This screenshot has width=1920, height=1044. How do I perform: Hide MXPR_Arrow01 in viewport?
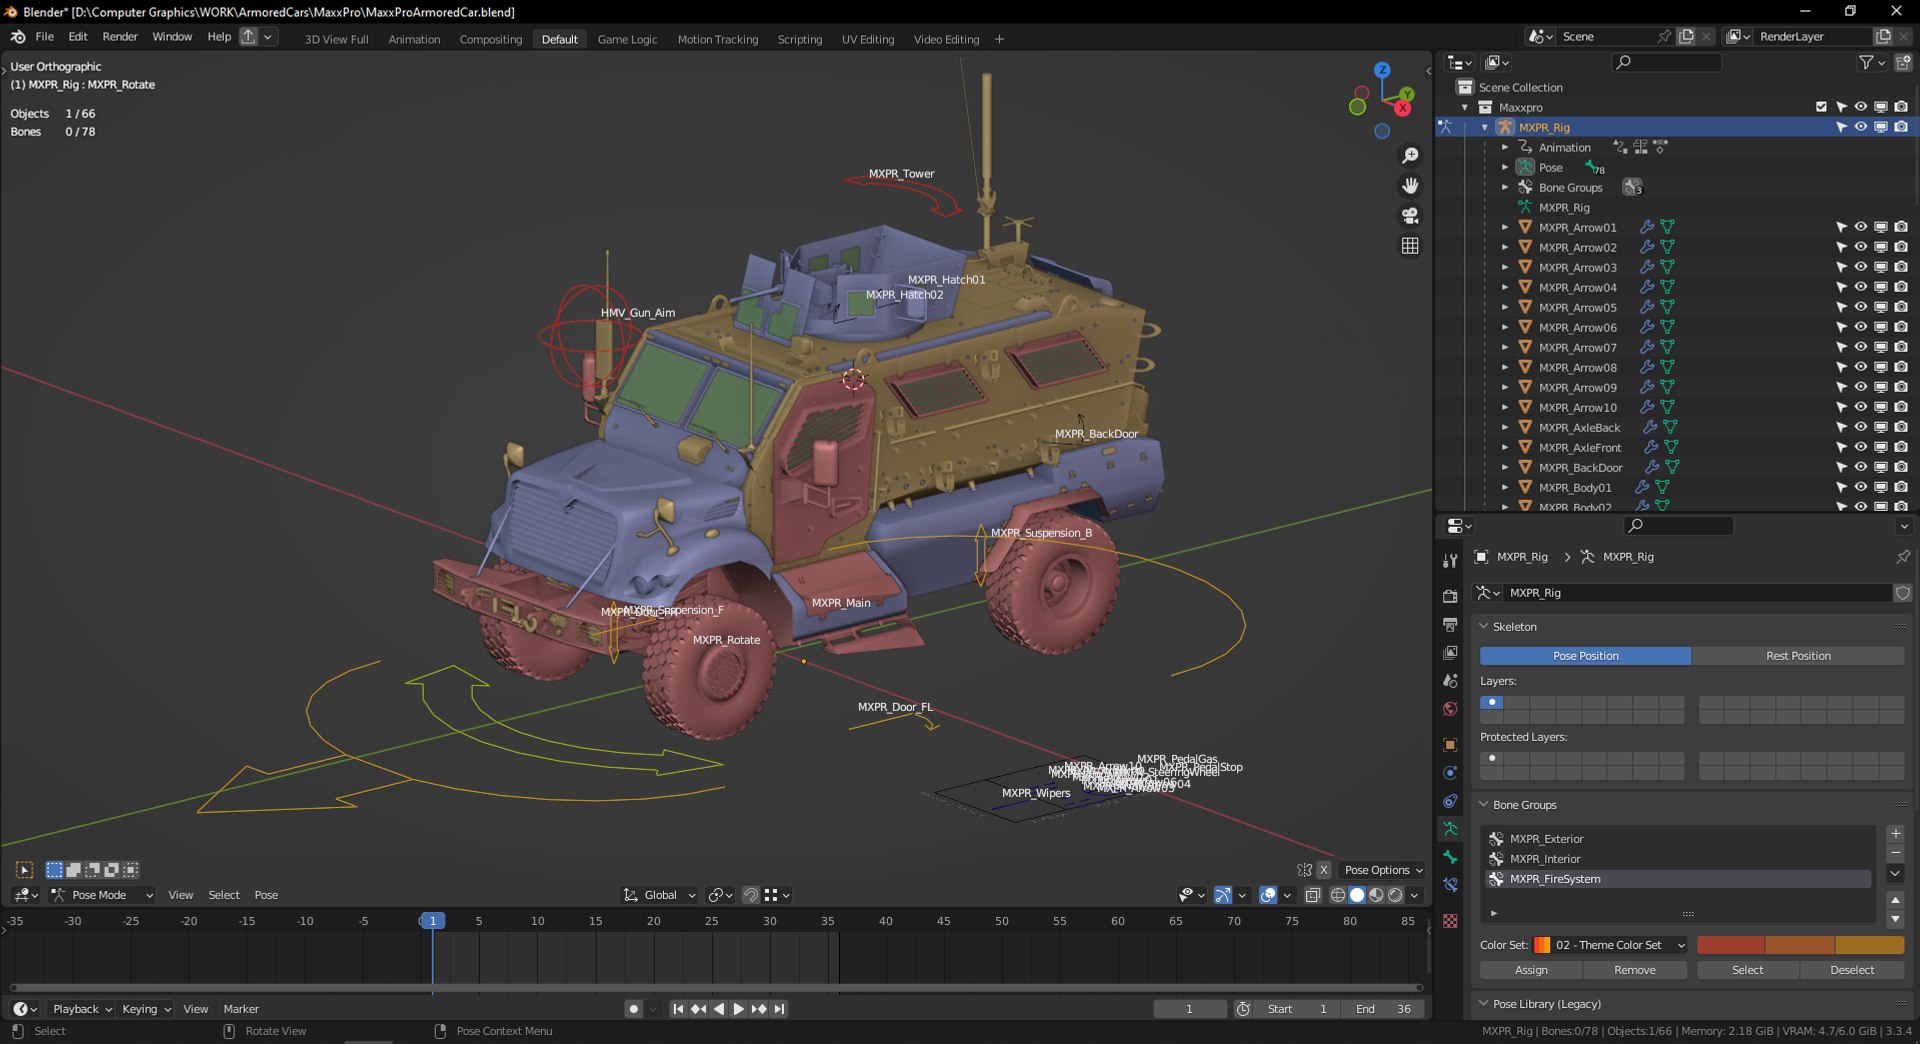coord(1861,227)
